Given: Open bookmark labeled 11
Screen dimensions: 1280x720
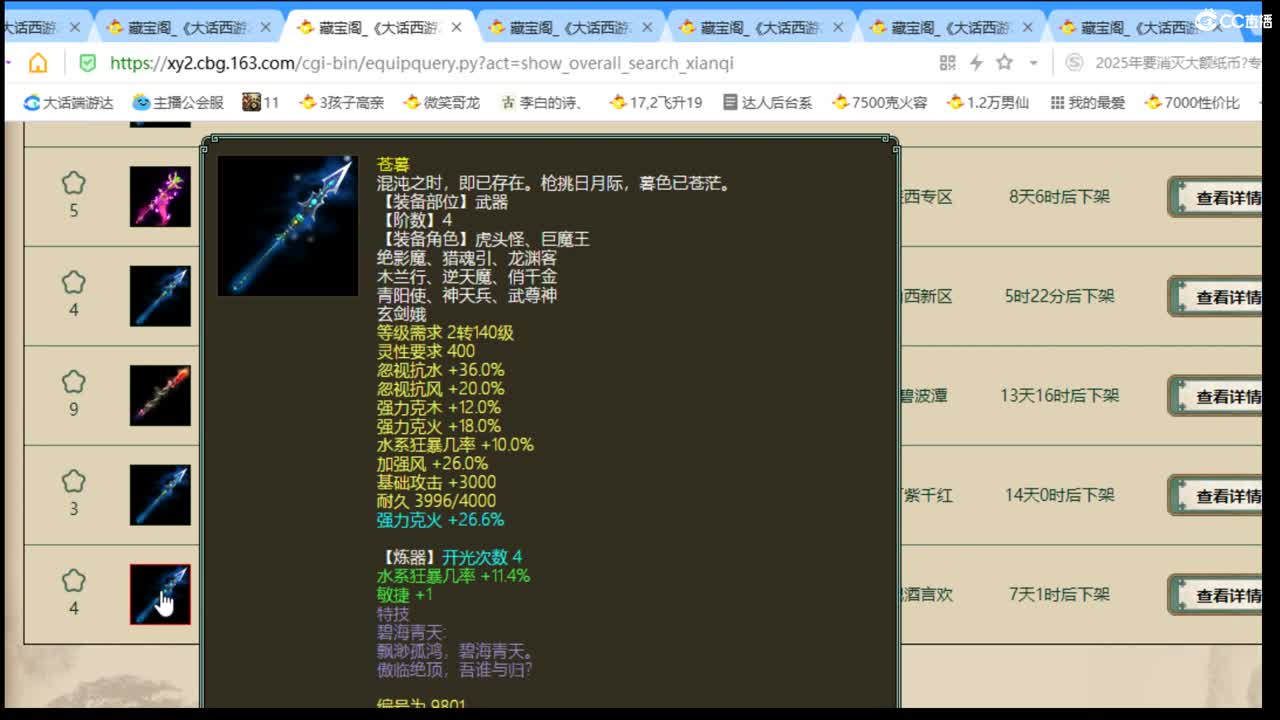Looking at the screenshot, I should point(261,102).
